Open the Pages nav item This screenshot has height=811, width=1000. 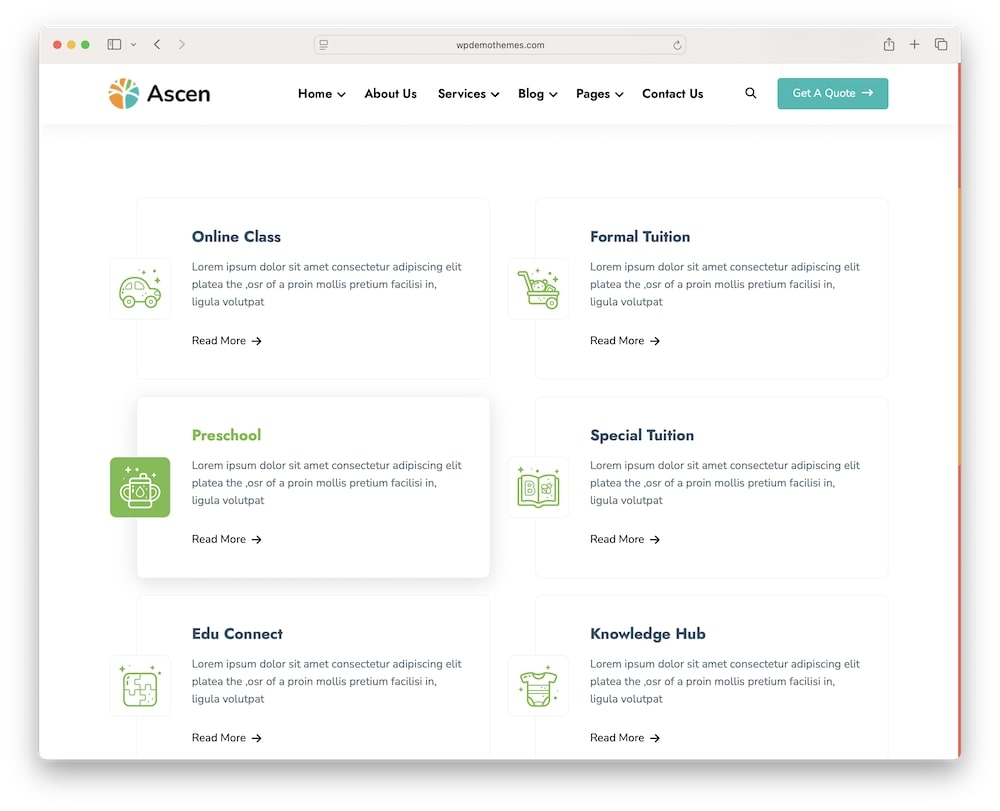tap(592, 94)
